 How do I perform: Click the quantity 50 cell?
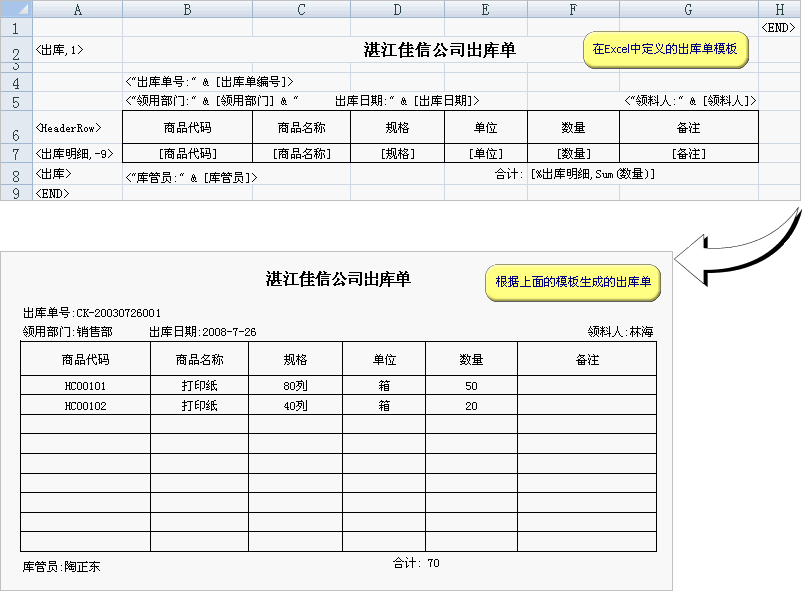point(471,385)
